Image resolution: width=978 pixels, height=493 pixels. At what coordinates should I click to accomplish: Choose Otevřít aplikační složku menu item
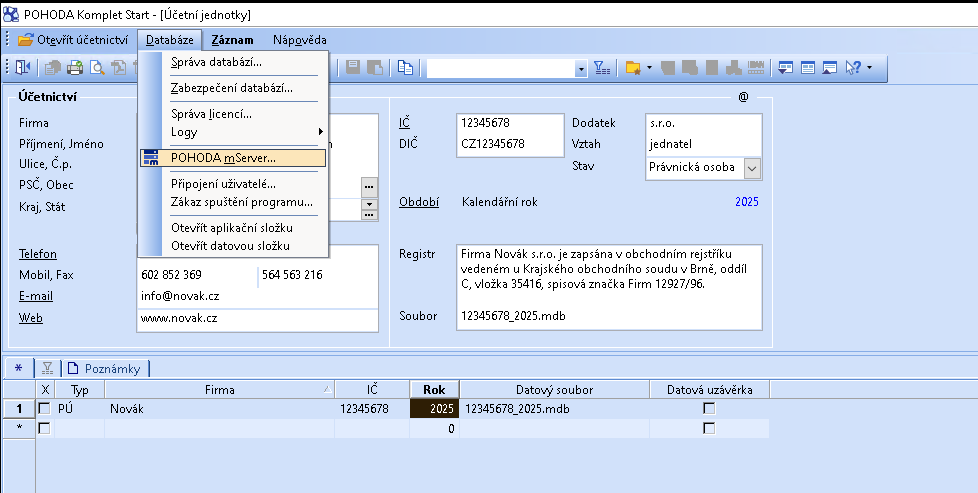point(231,228)
